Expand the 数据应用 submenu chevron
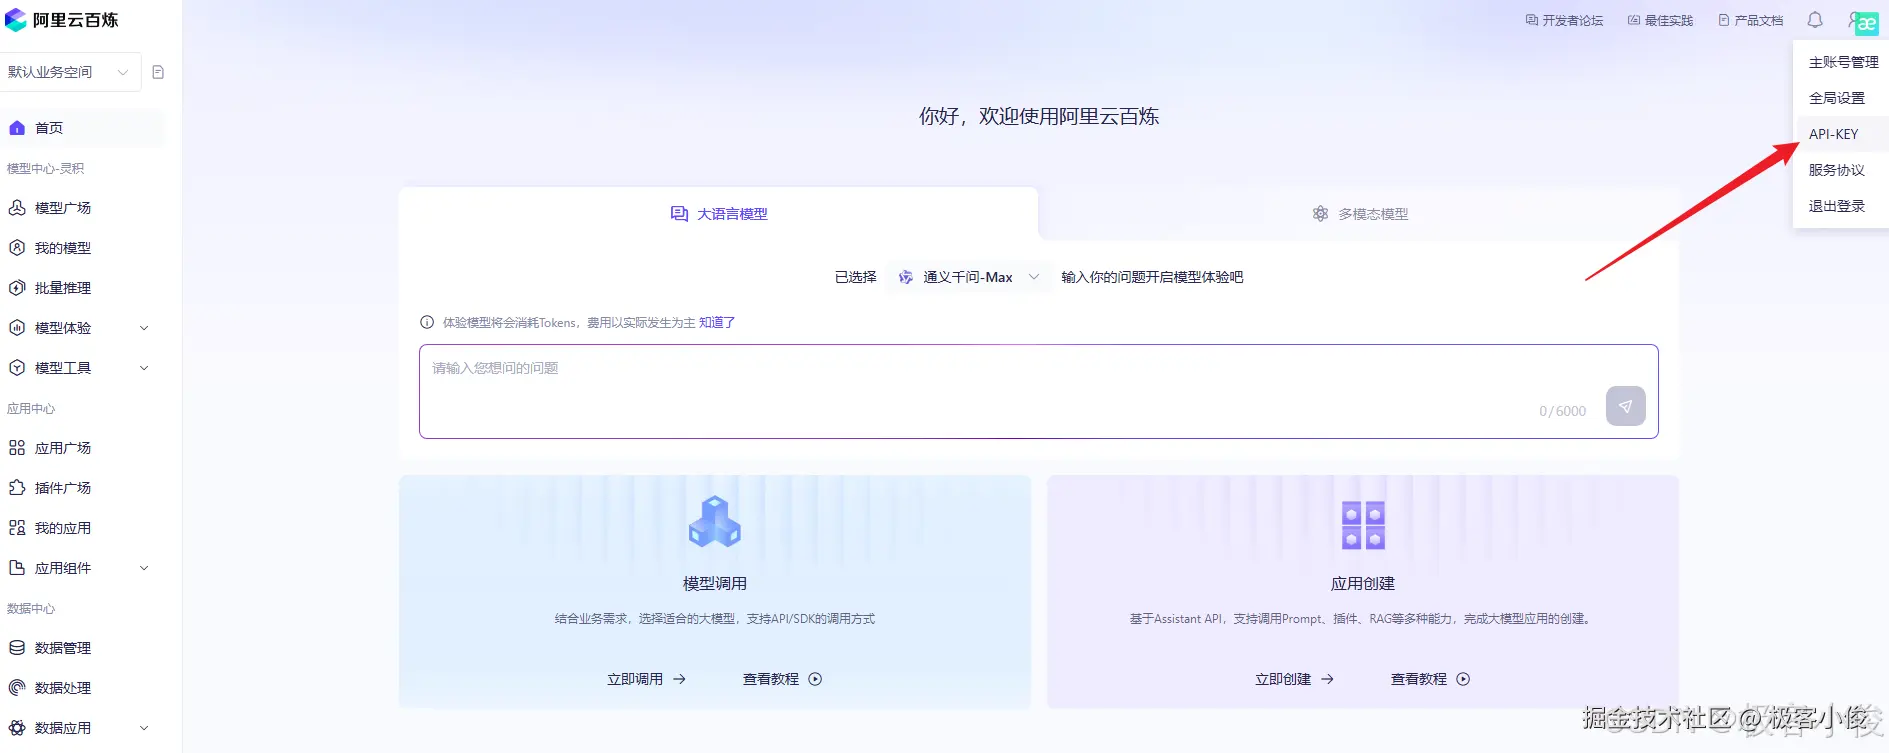Screen dimensions: 1889x753 [x=144, y=728]
